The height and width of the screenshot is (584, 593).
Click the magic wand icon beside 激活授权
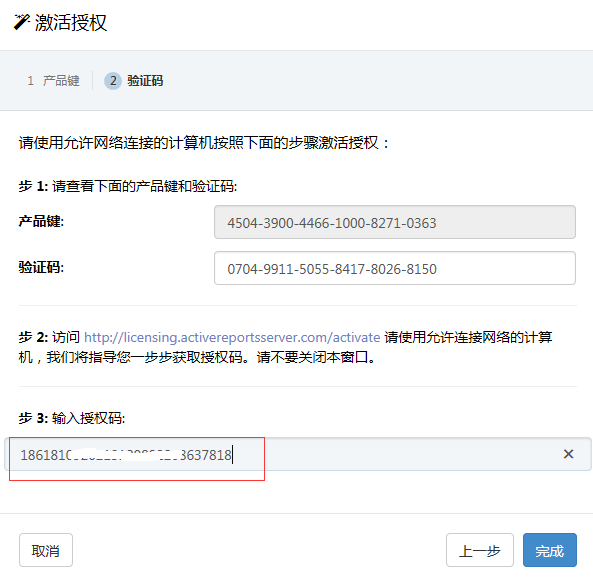pos(21,22)
